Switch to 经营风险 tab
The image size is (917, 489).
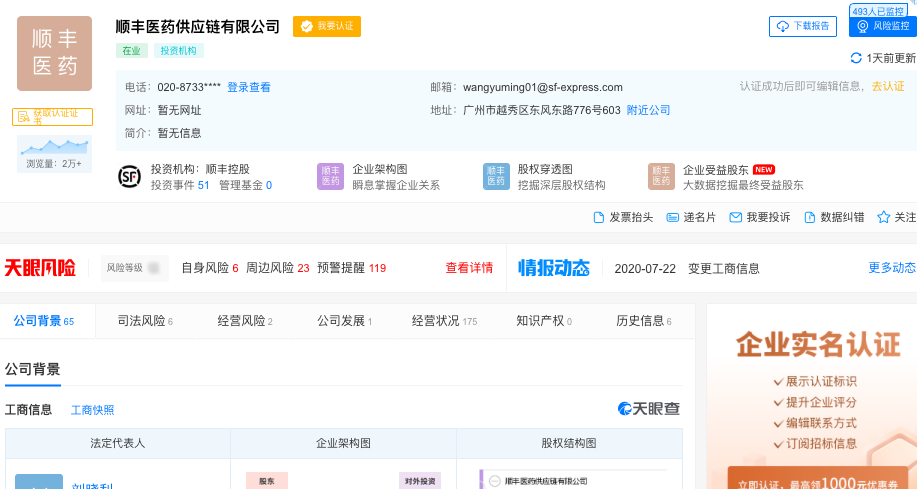[x=245, y=321]
